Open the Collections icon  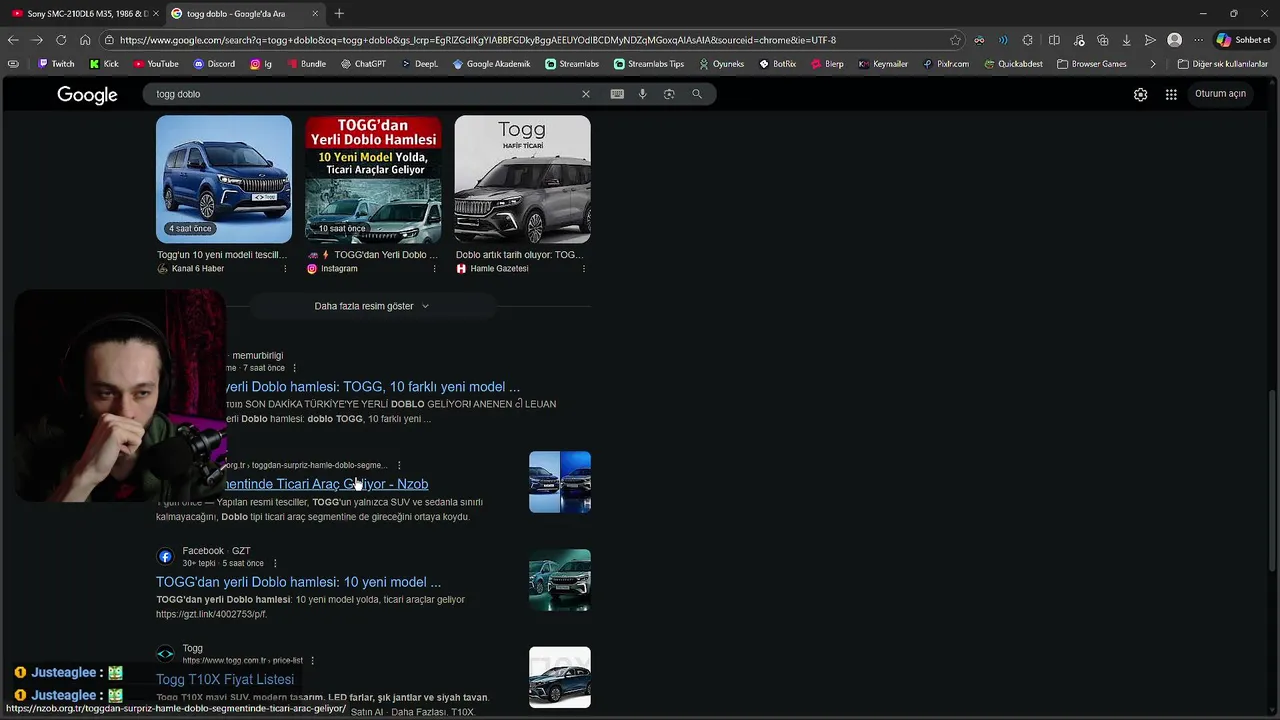[1102, 40]
